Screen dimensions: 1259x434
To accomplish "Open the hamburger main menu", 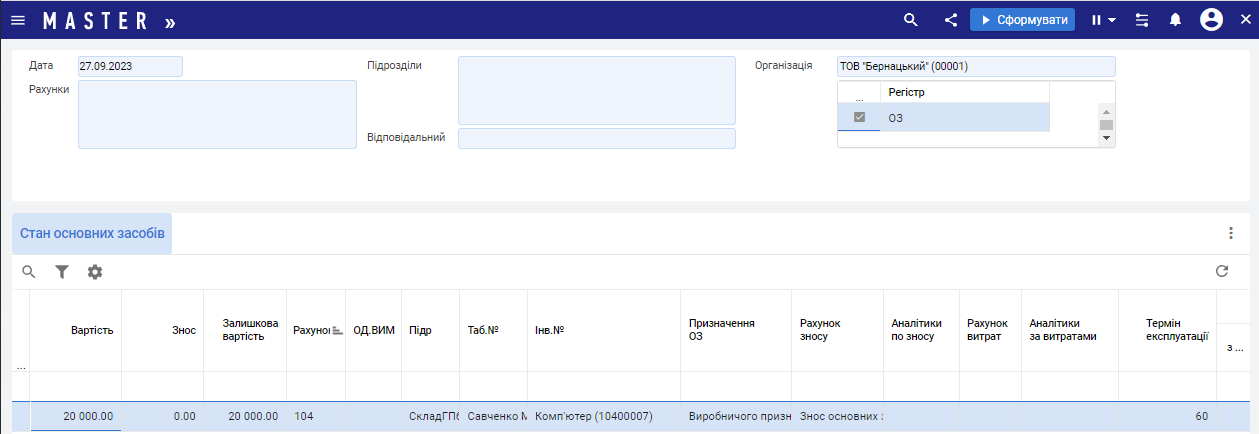I will pyautogui.click(x=18, y=20).
